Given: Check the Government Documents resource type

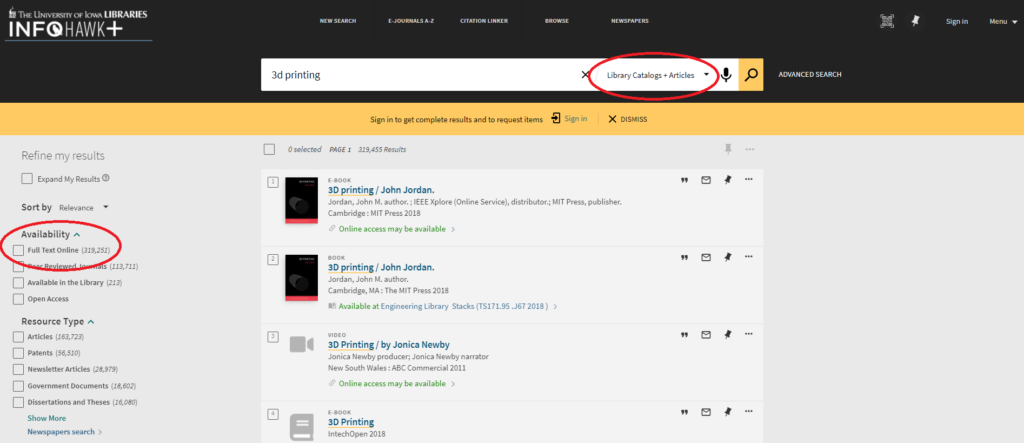Looking at the screenshot, I should tap(18, 386).
